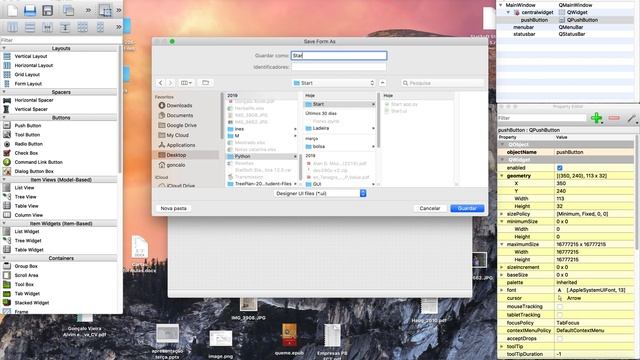Collapse the maximumSize property group

coord(502,244)
